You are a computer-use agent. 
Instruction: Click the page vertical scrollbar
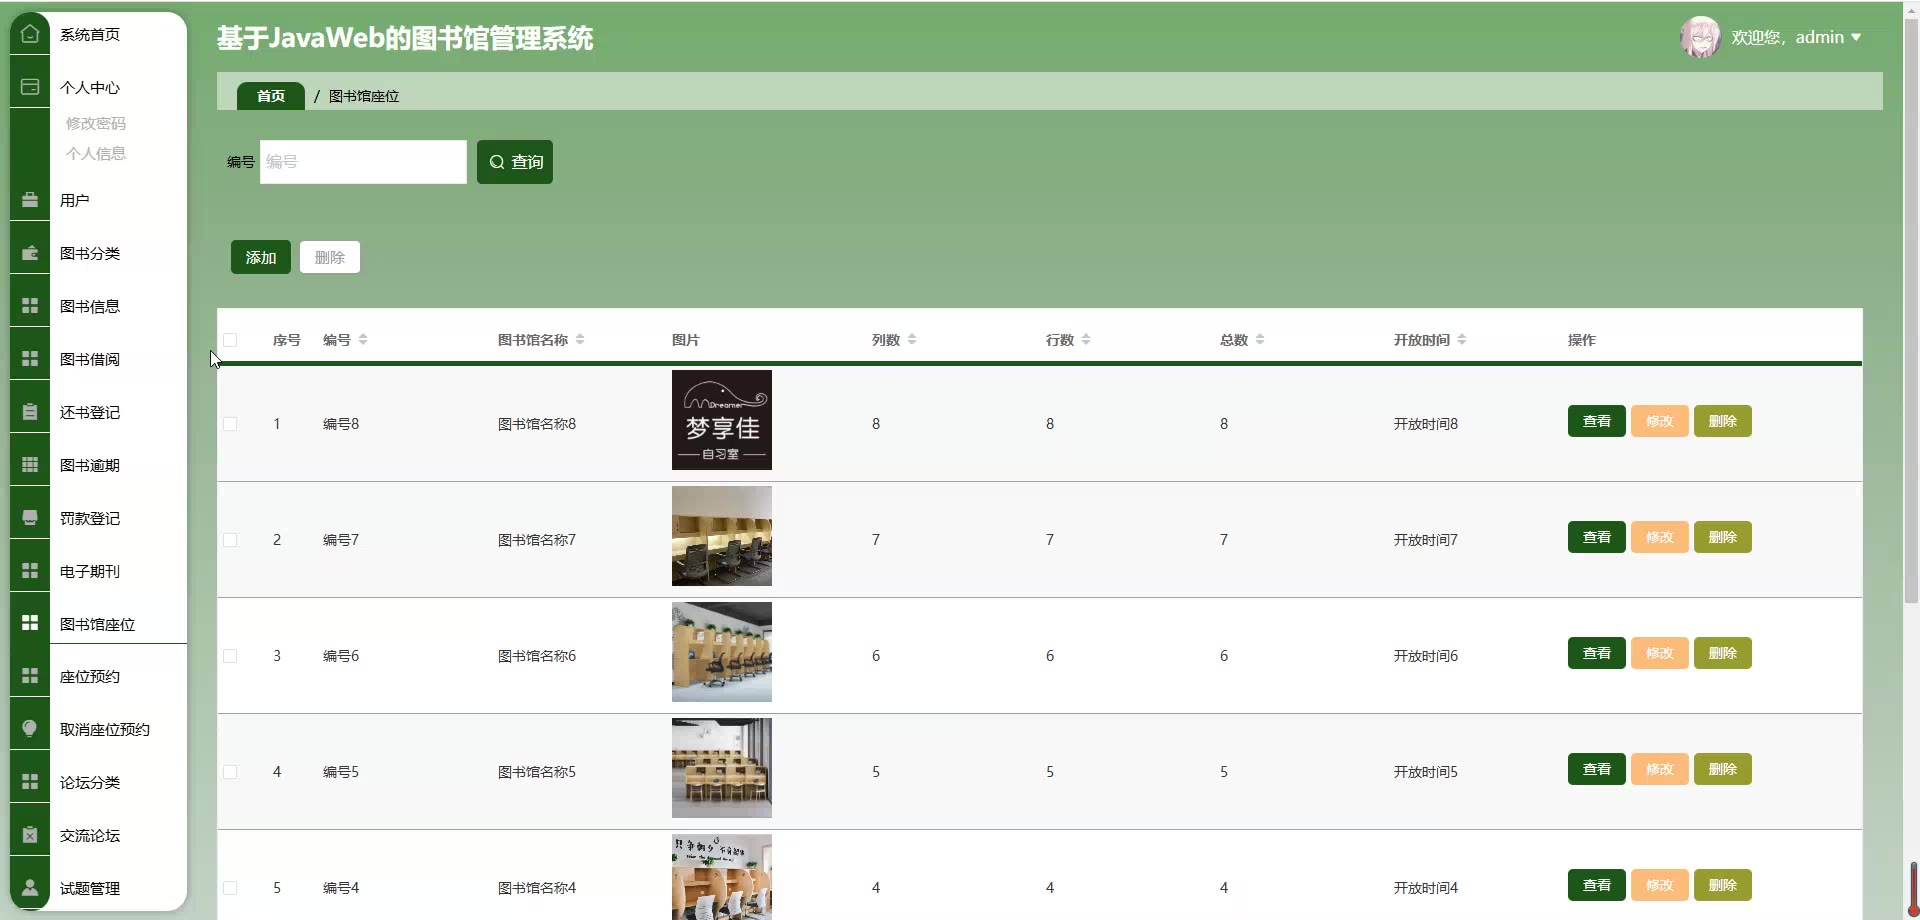1911,300
